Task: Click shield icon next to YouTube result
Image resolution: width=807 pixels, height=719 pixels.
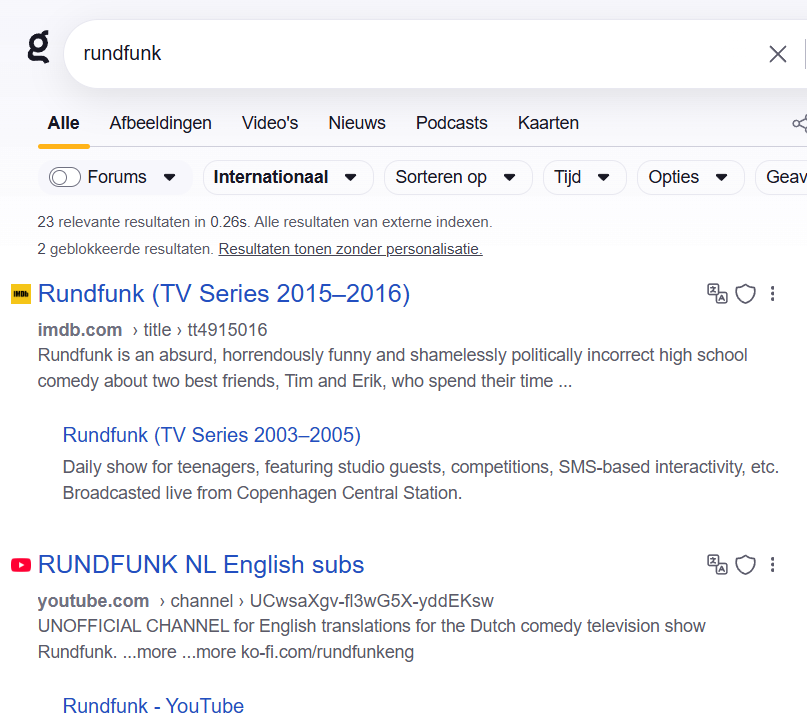Action: pyautogui.click(x=745, y=564)
